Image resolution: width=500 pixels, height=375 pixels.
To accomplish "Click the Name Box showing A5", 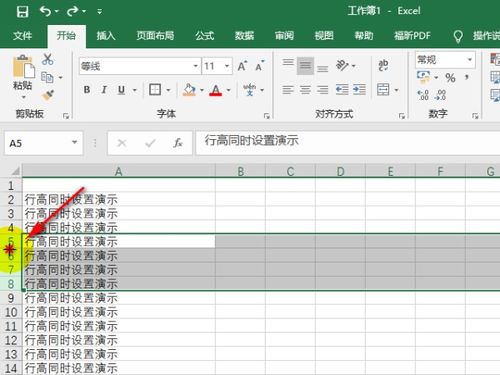I will pos(44,143).
